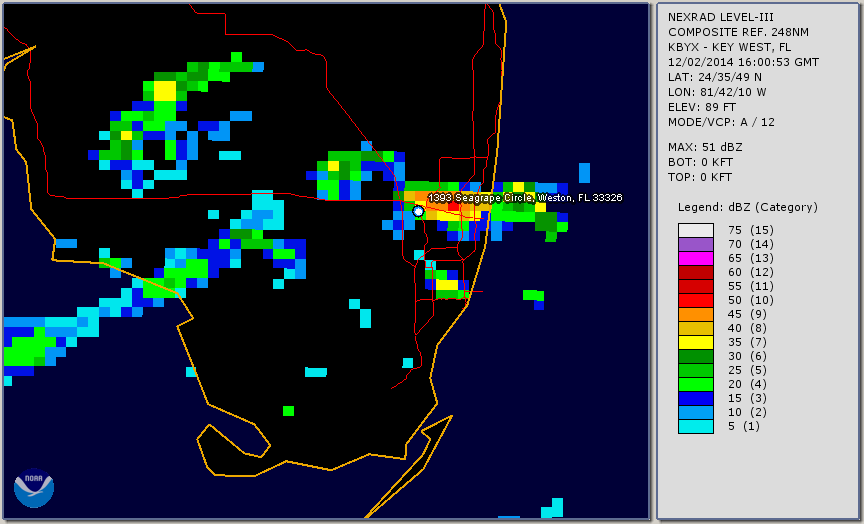The image size is (864, 524).
Task: Select the KBYX - KEY WEST, FL text
Action: 730,47
